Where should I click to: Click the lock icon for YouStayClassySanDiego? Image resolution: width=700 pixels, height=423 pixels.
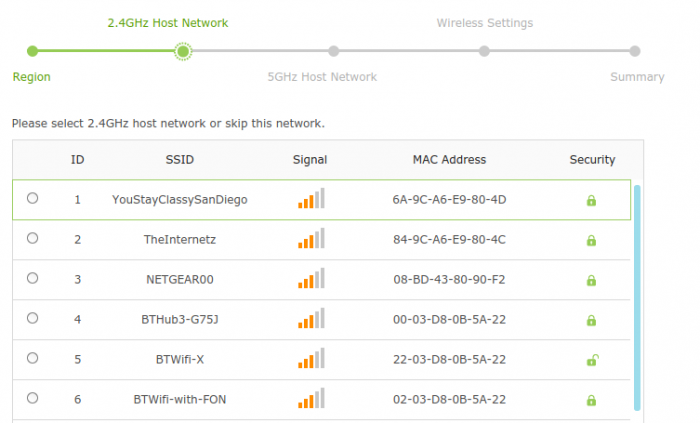(x=591, y=200)
